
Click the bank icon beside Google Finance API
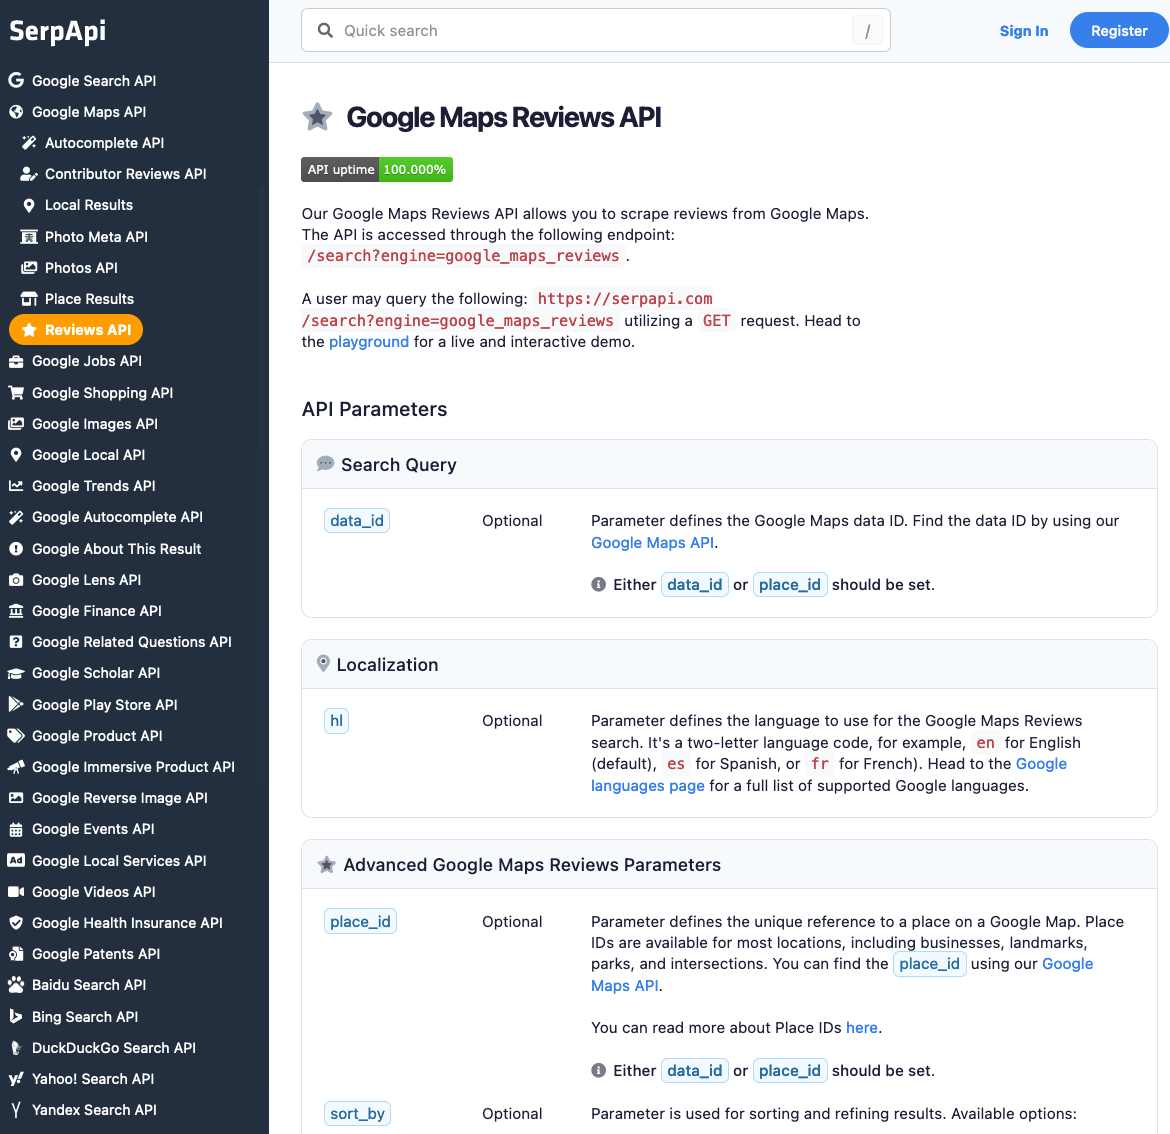pos(16,610)
